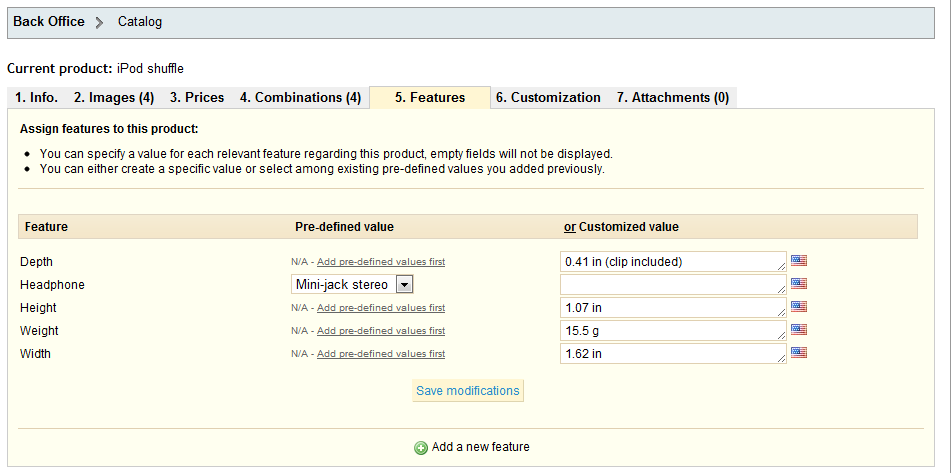951x473 pixels.
Task: Switch to the 1. Info. tab
Action: (36, 98)
